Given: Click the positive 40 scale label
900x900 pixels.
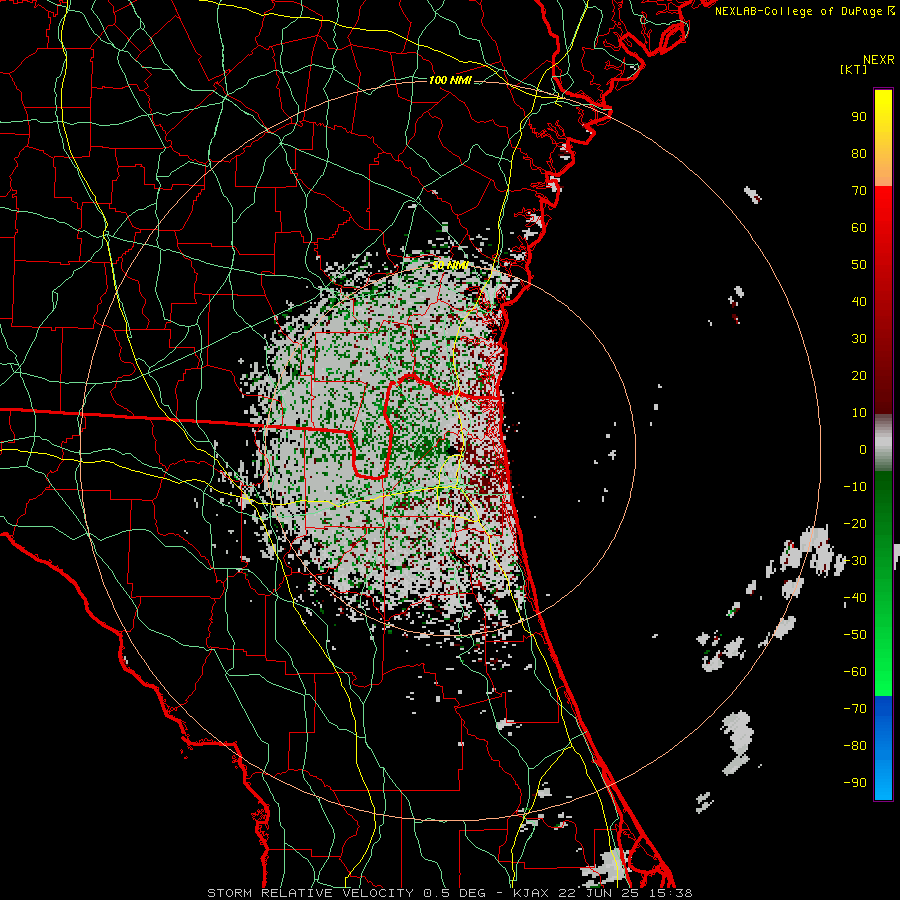Looking at the screenshot, I should [x=859, y=302].
